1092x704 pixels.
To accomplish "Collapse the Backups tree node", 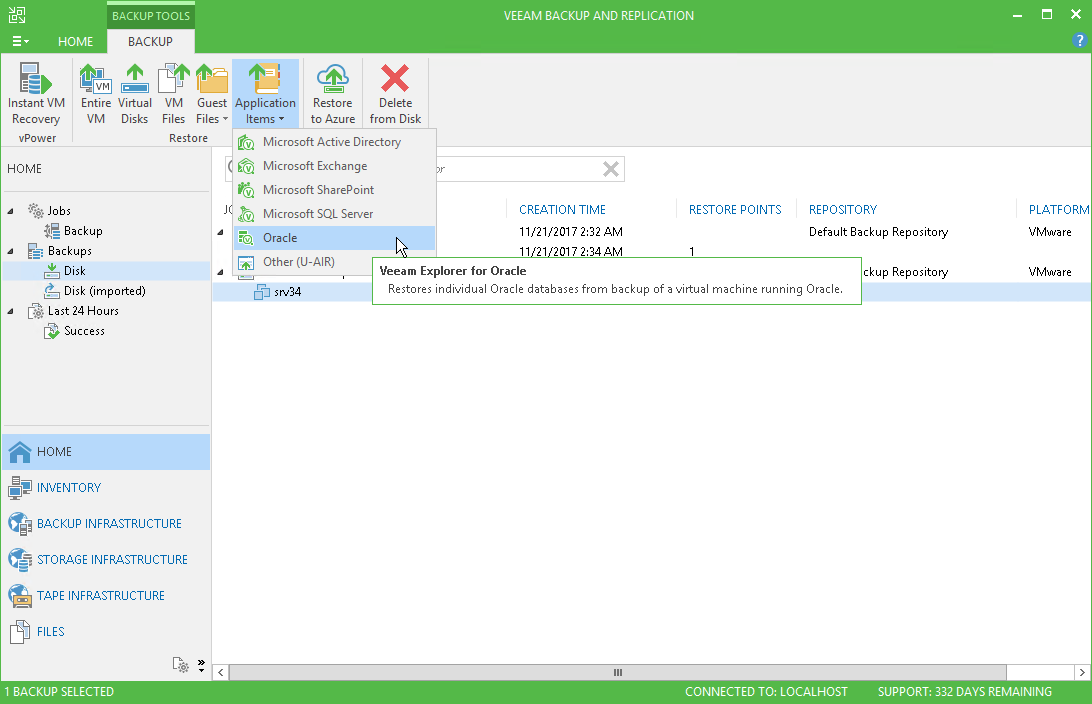I will [x=10, y=251].
